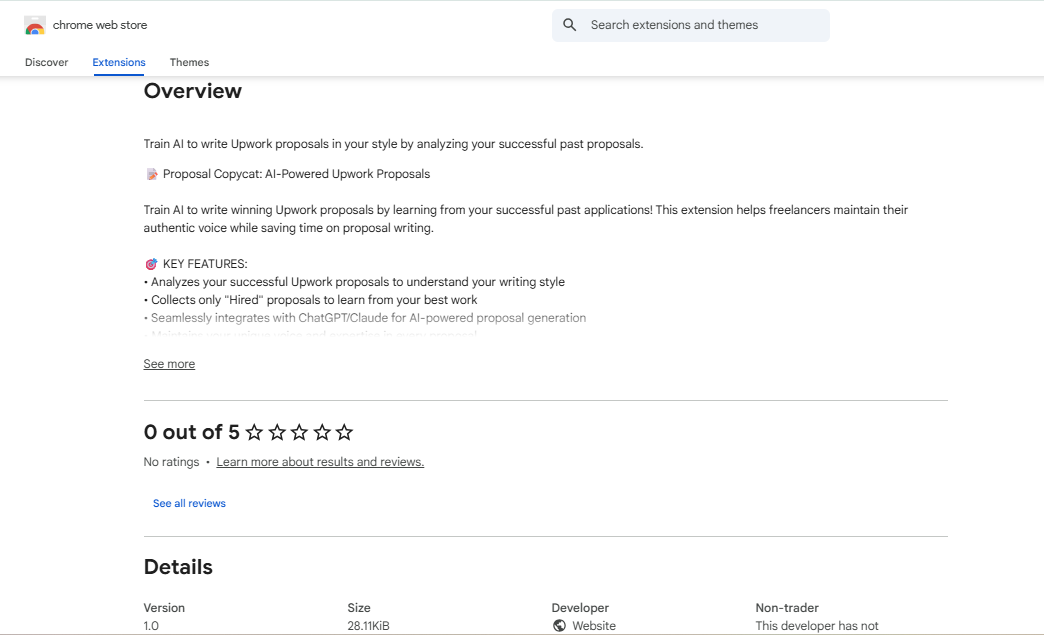Click the '0 out of 5' rating text

(x=191, y=433)
